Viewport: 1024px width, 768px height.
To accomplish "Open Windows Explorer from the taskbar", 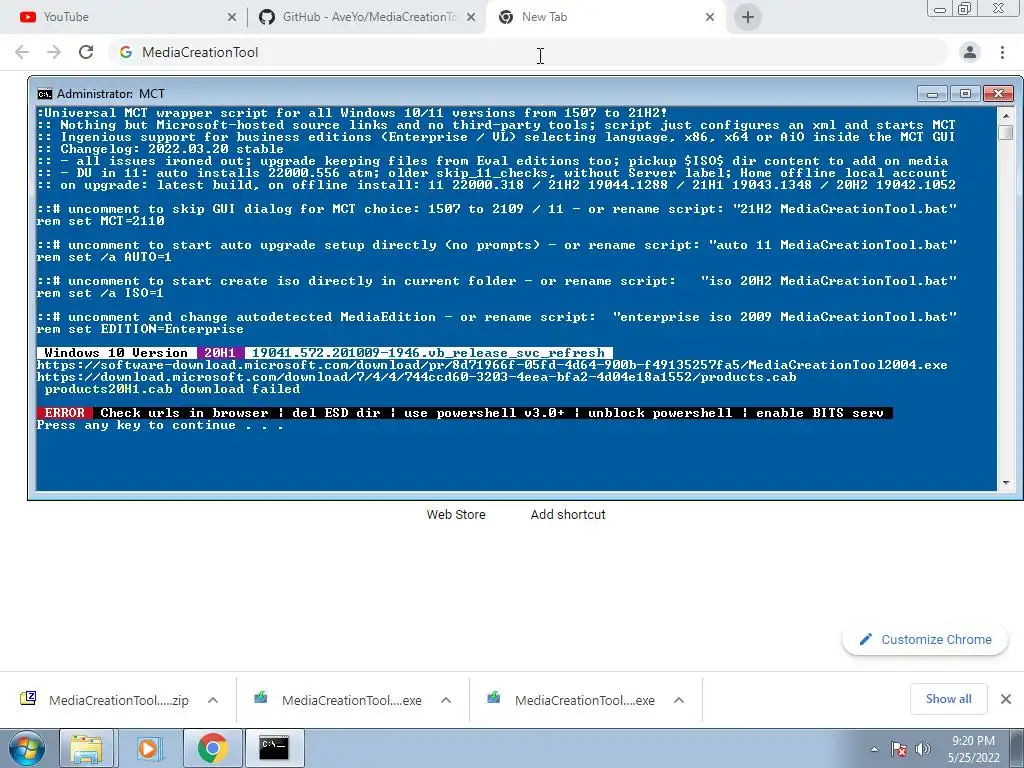I will (86, 748).
